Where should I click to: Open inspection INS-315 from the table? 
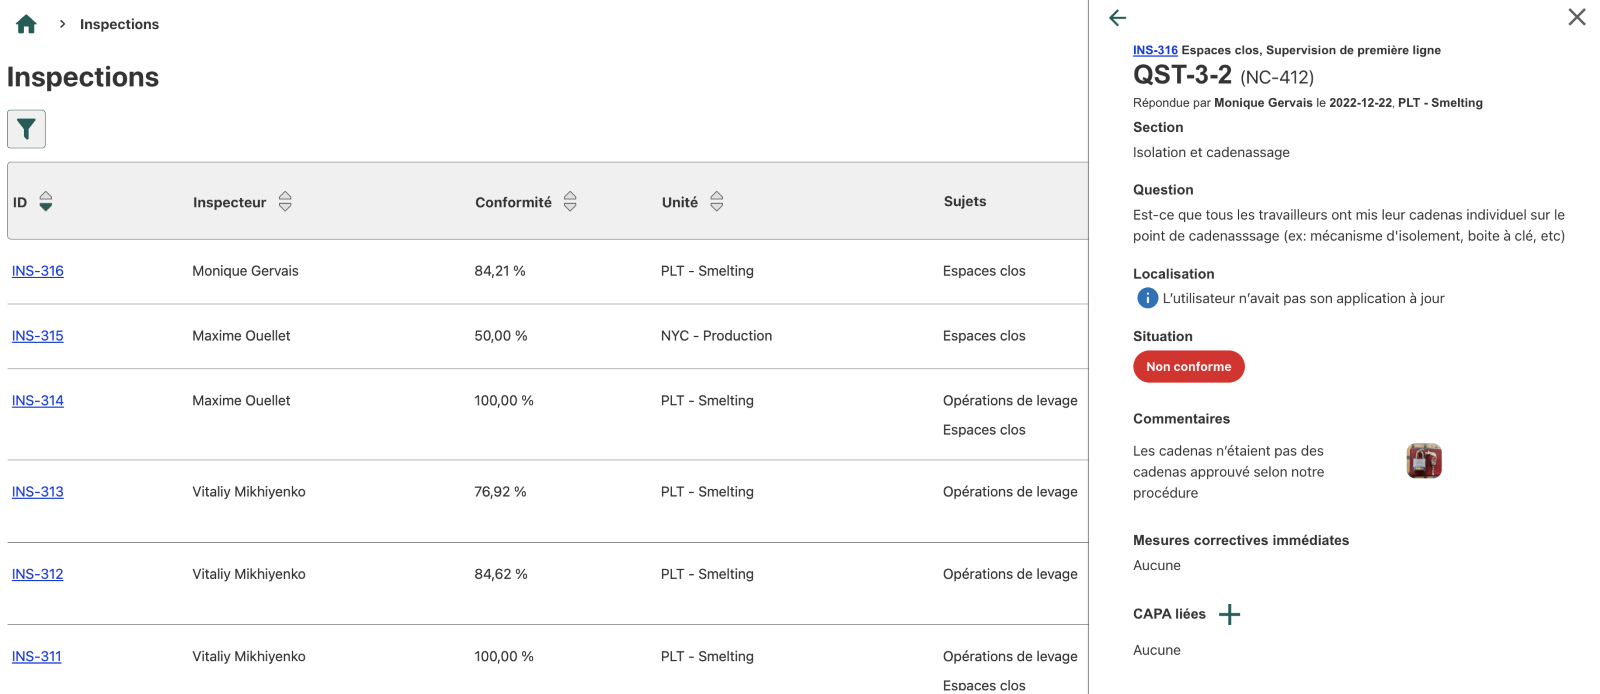pos(38,336)
